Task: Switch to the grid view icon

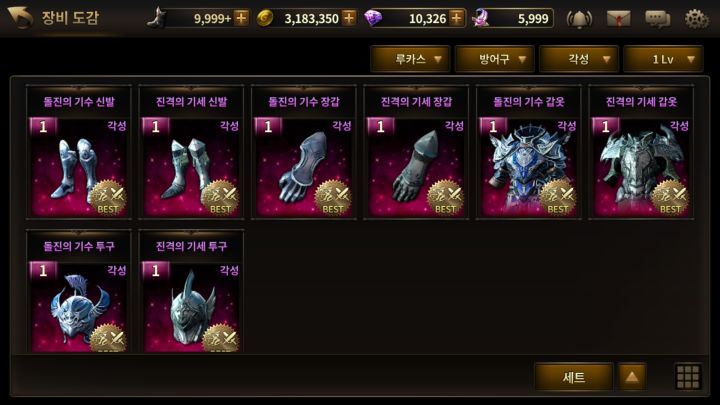Action: point(688,377)
